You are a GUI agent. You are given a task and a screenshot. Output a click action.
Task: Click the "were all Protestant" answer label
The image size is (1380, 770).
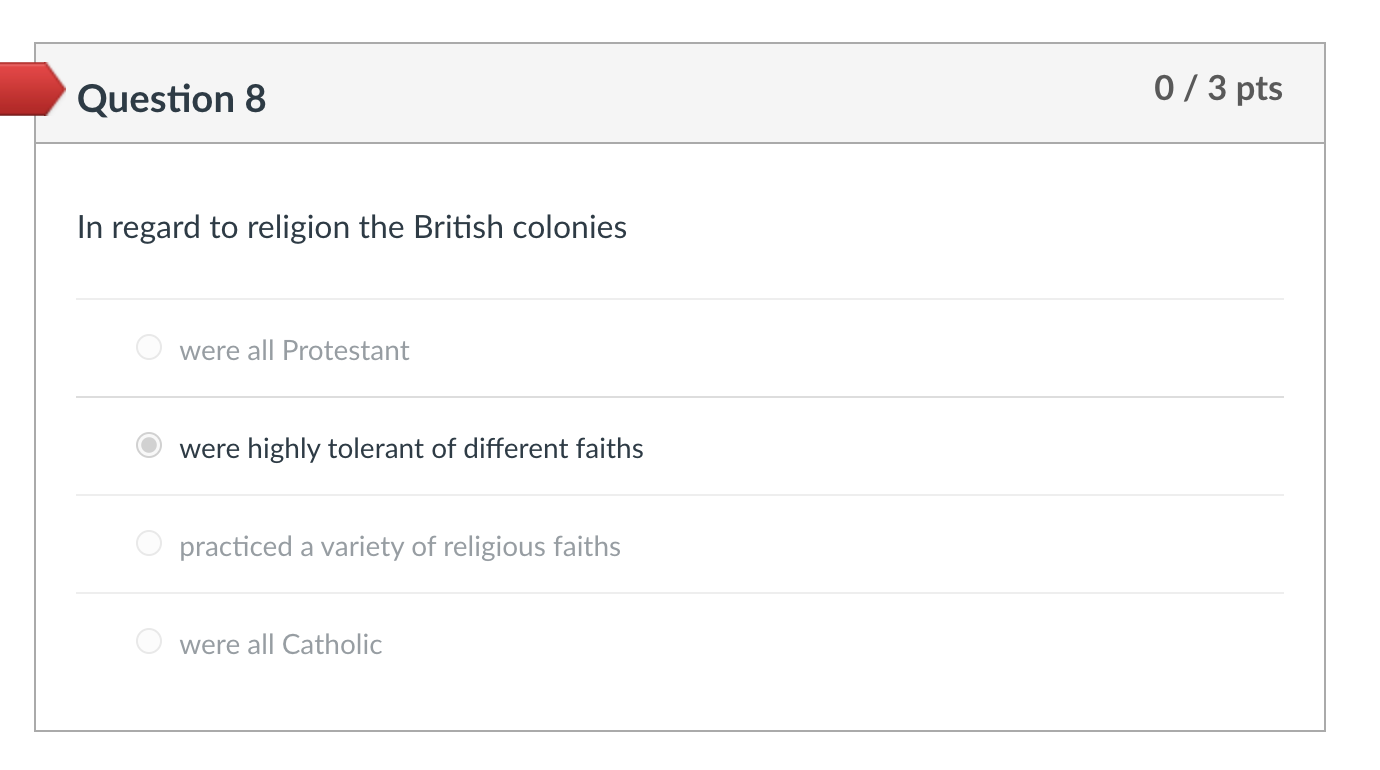click(x=294, y=350)
